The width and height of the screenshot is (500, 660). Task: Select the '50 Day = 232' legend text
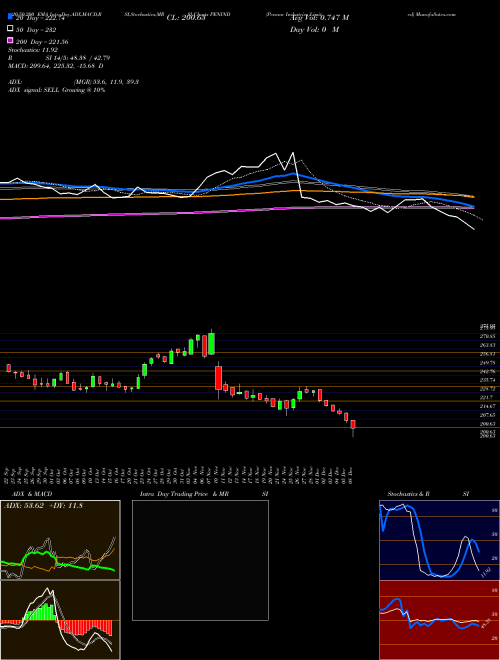pyautogui.click(x=36, y=30)
